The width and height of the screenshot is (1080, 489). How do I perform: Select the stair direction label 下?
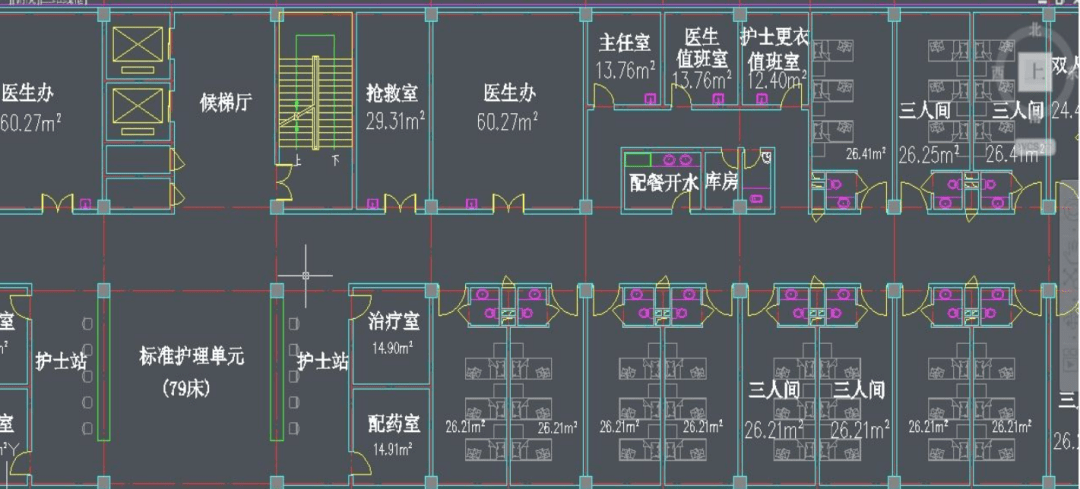335,160
